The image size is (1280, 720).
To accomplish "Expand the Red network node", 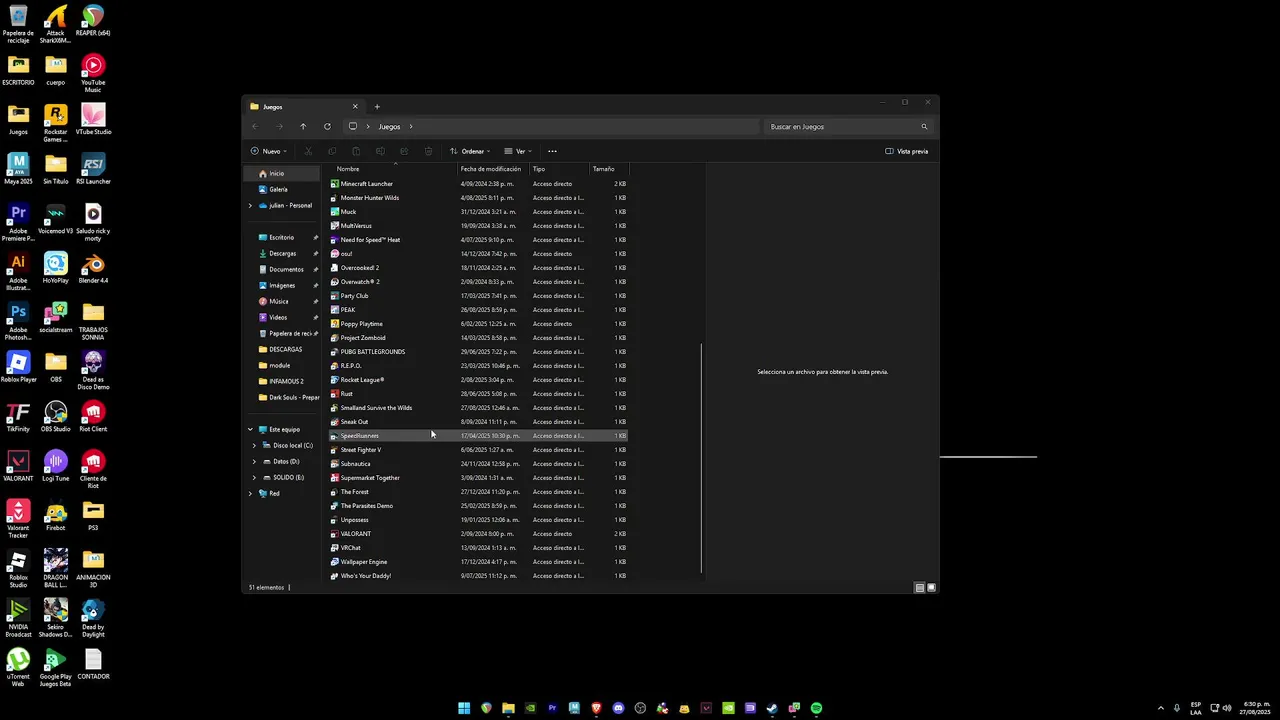I will (250, 494).
